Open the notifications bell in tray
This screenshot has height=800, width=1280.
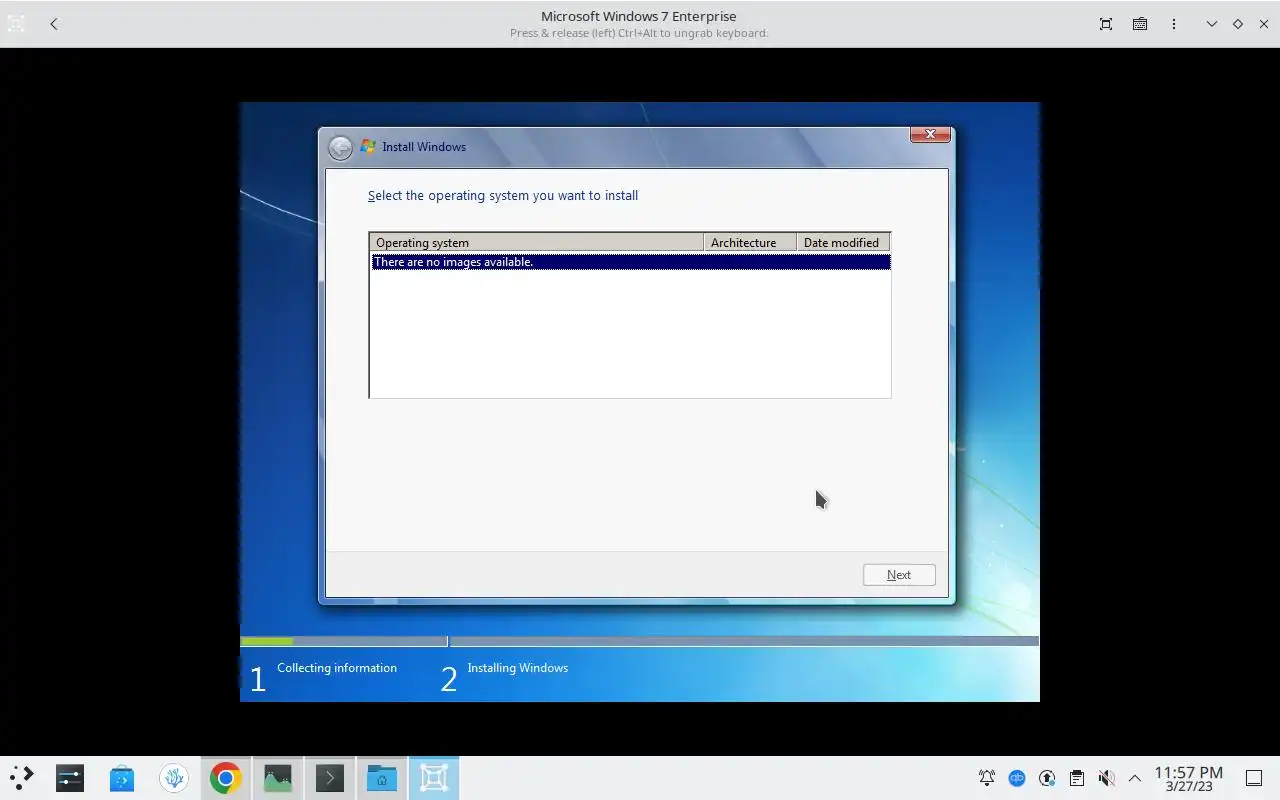coord(987,778)
